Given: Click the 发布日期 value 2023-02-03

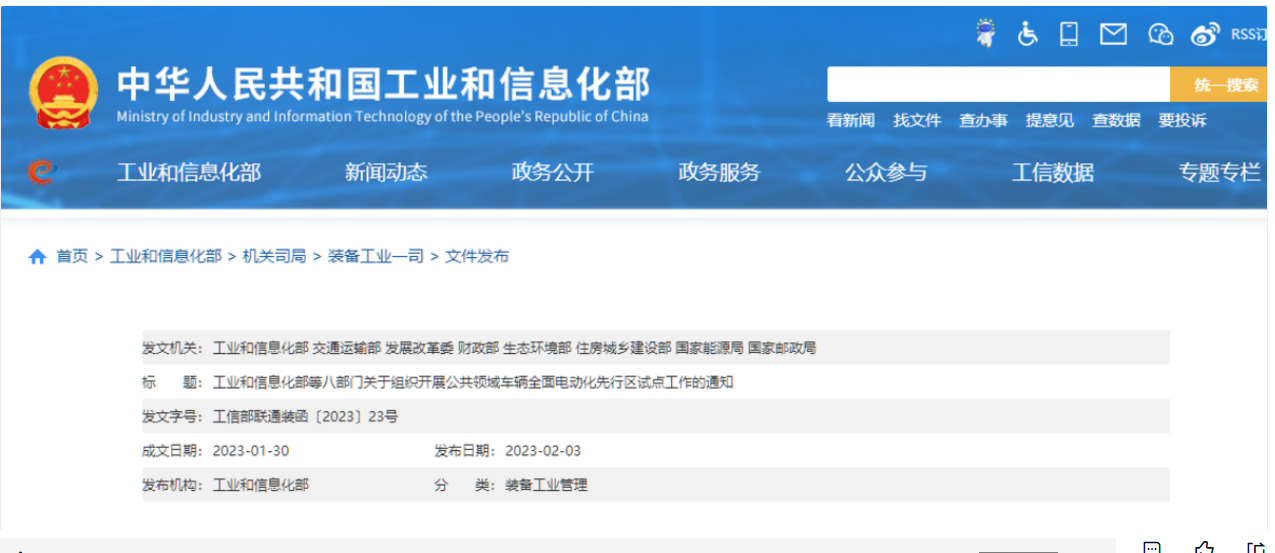Looking at the screenshot, I should (543, 451).
